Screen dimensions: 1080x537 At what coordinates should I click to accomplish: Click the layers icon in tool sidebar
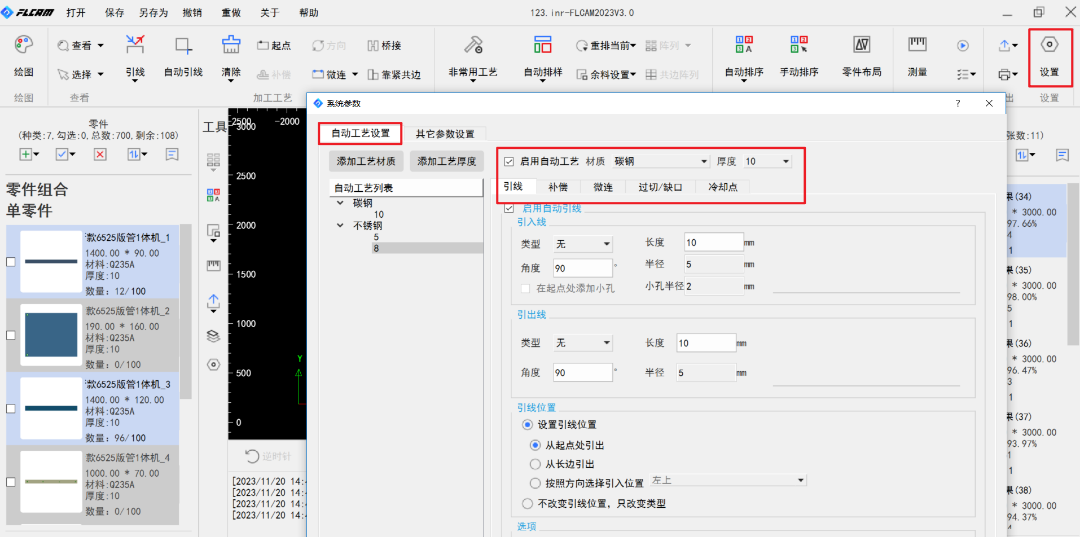point(214,336)
